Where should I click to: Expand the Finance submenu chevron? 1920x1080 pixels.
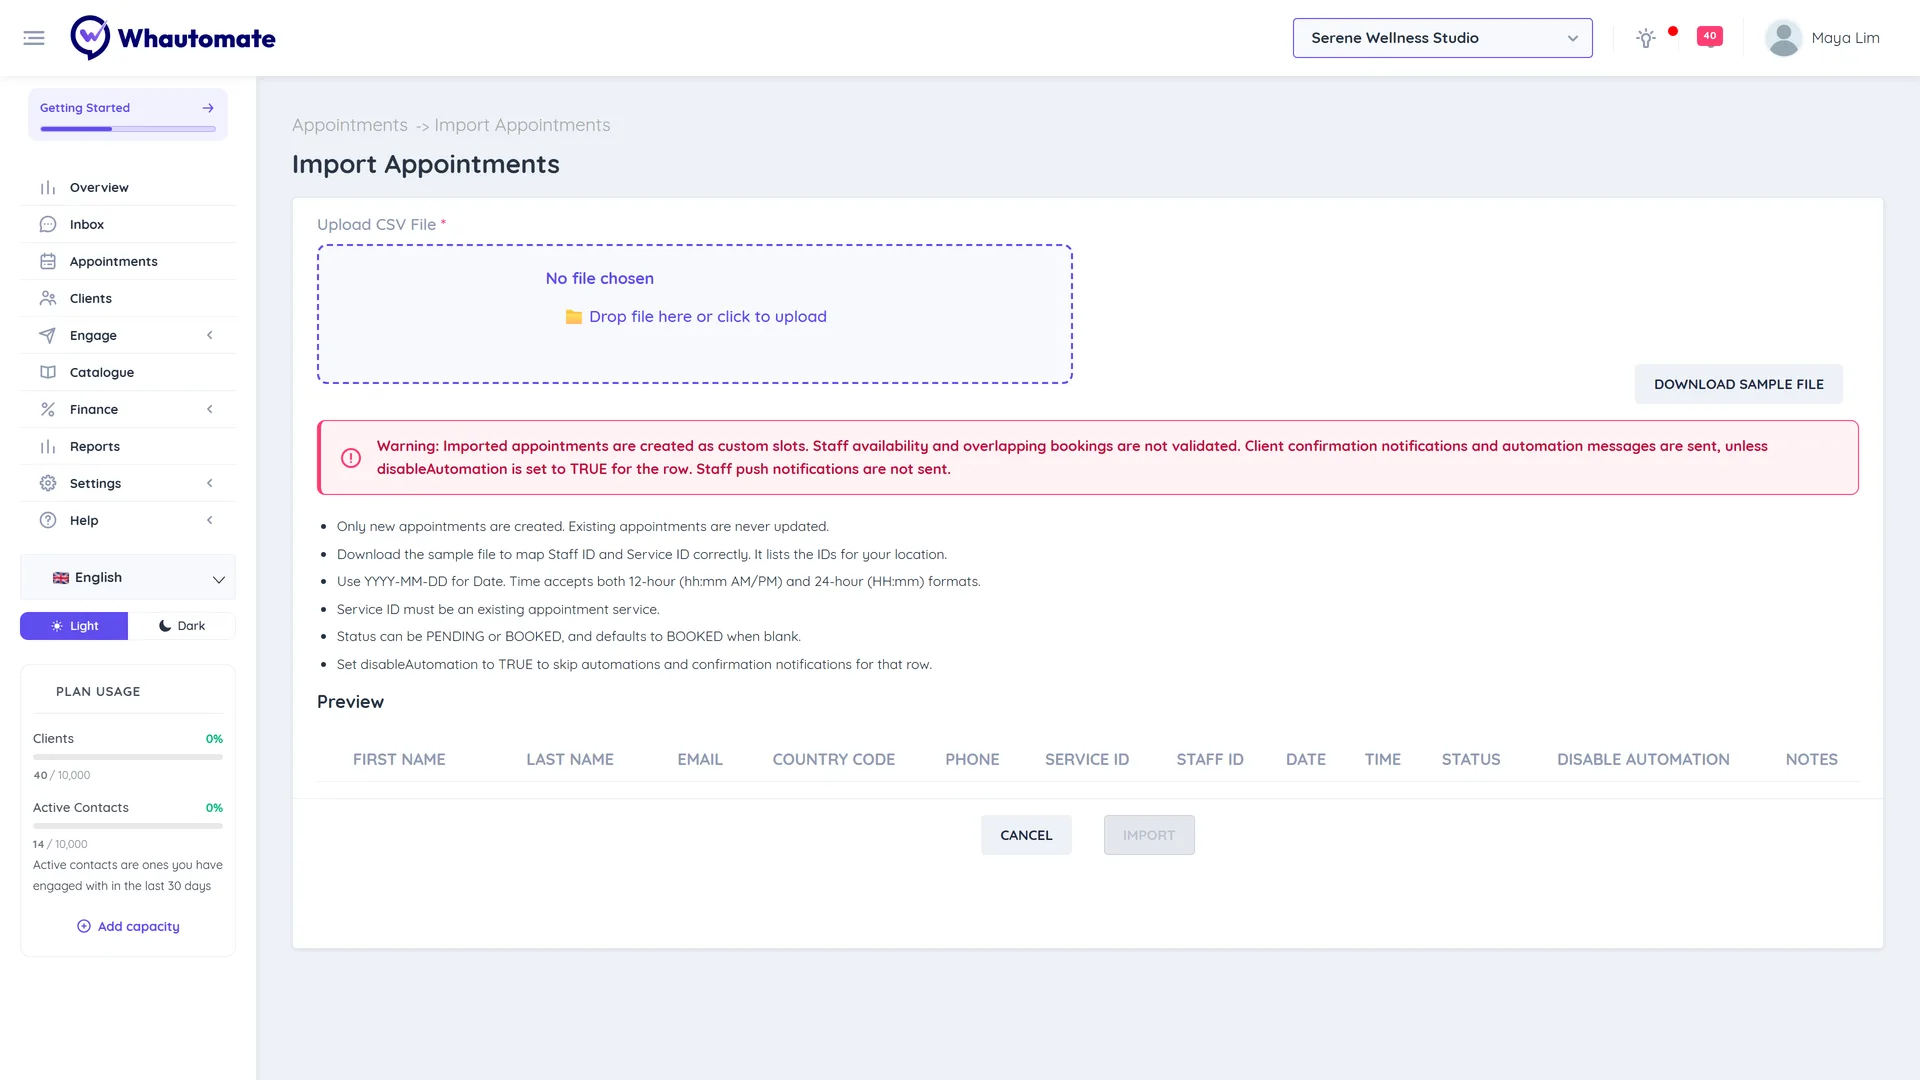coord(210,410)
